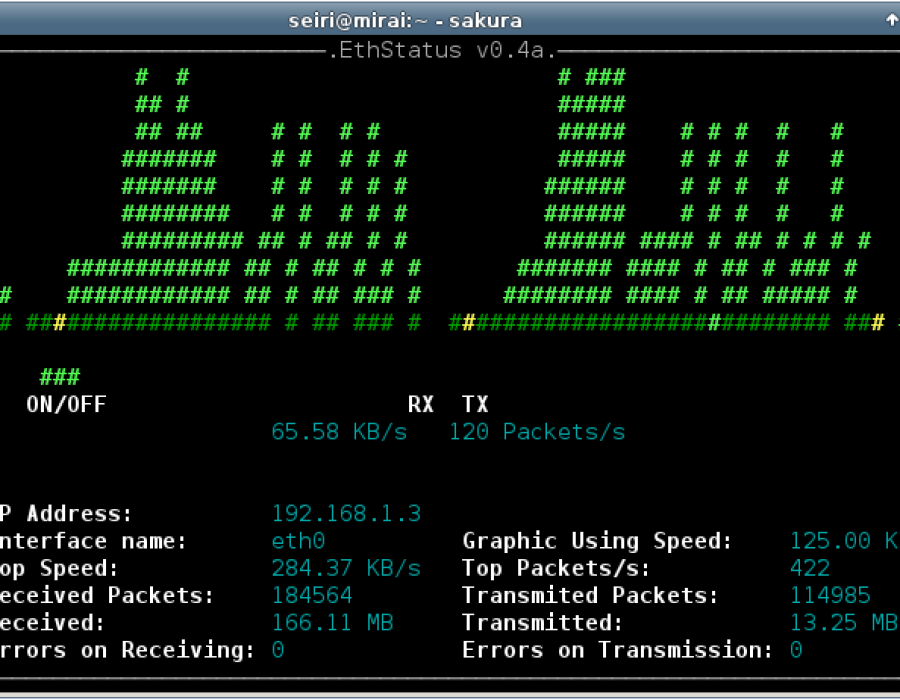The height and width of the screenshot is (700, 900).
Task: Click the "Graphic Using Speed:" label
Action: tap(598, 541)
